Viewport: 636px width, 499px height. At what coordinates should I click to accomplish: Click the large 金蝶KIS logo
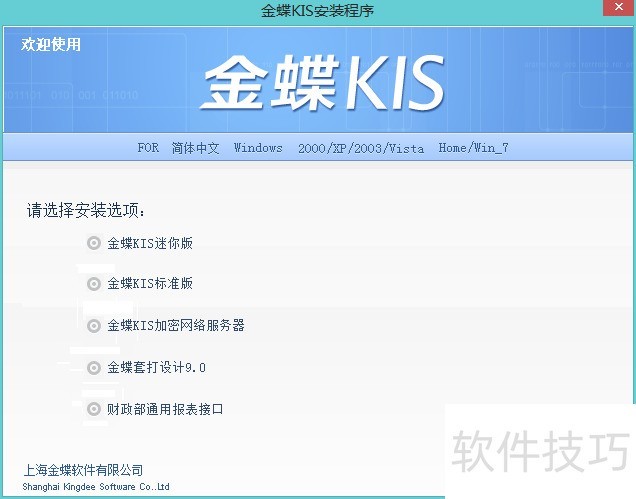click(322, 83)
